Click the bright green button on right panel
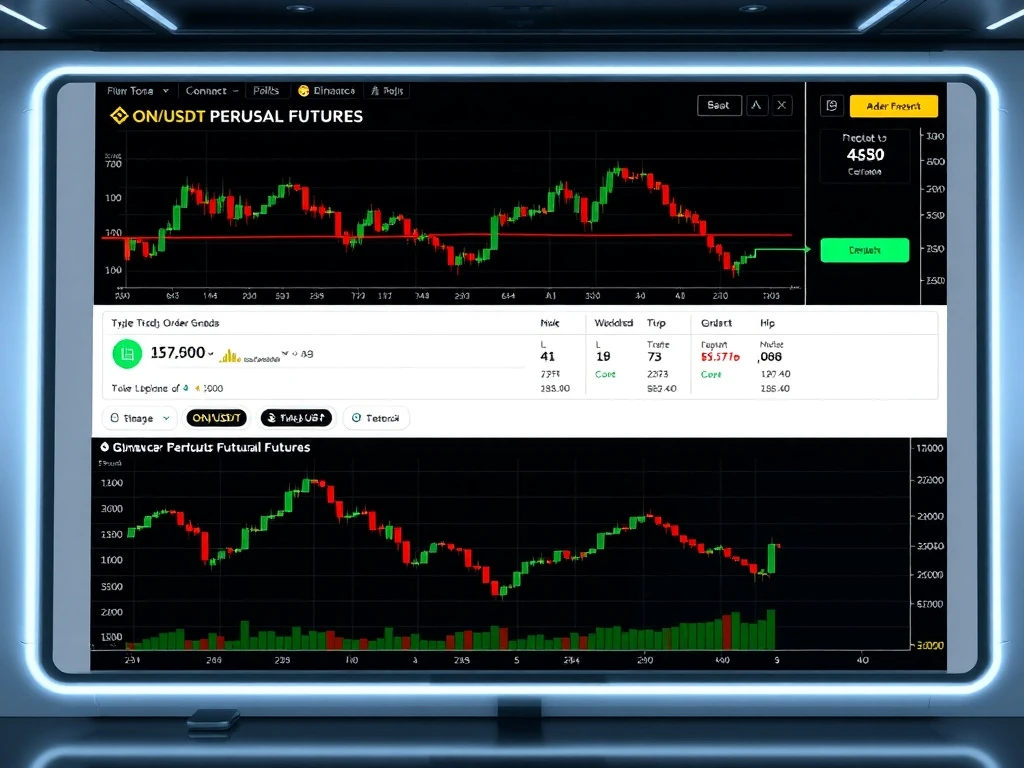The height and width of the screenshot is (768, 1024). (864, 250)
